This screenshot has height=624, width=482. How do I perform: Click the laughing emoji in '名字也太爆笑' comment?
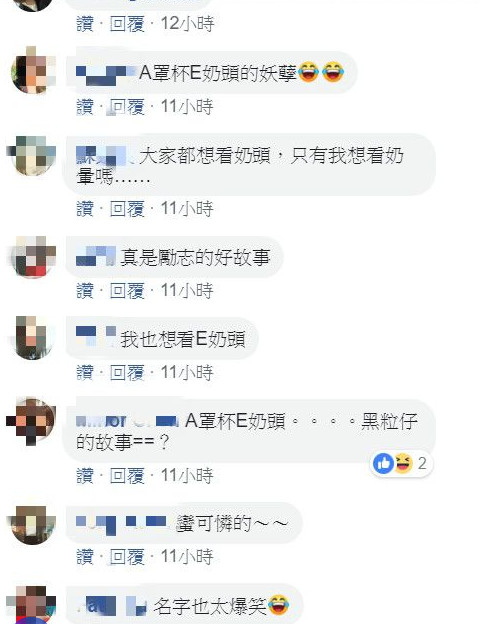[x=279, y=605]
